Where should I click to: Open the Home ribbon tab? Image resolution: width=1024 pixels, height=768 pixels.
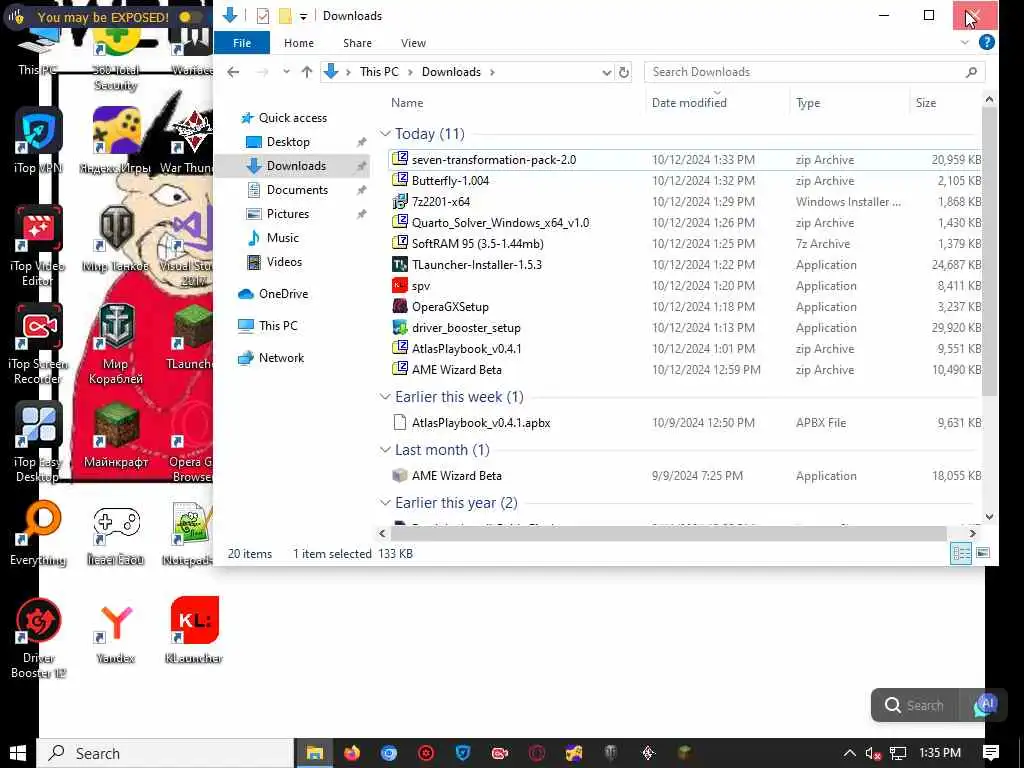click(x=298, y=42)
